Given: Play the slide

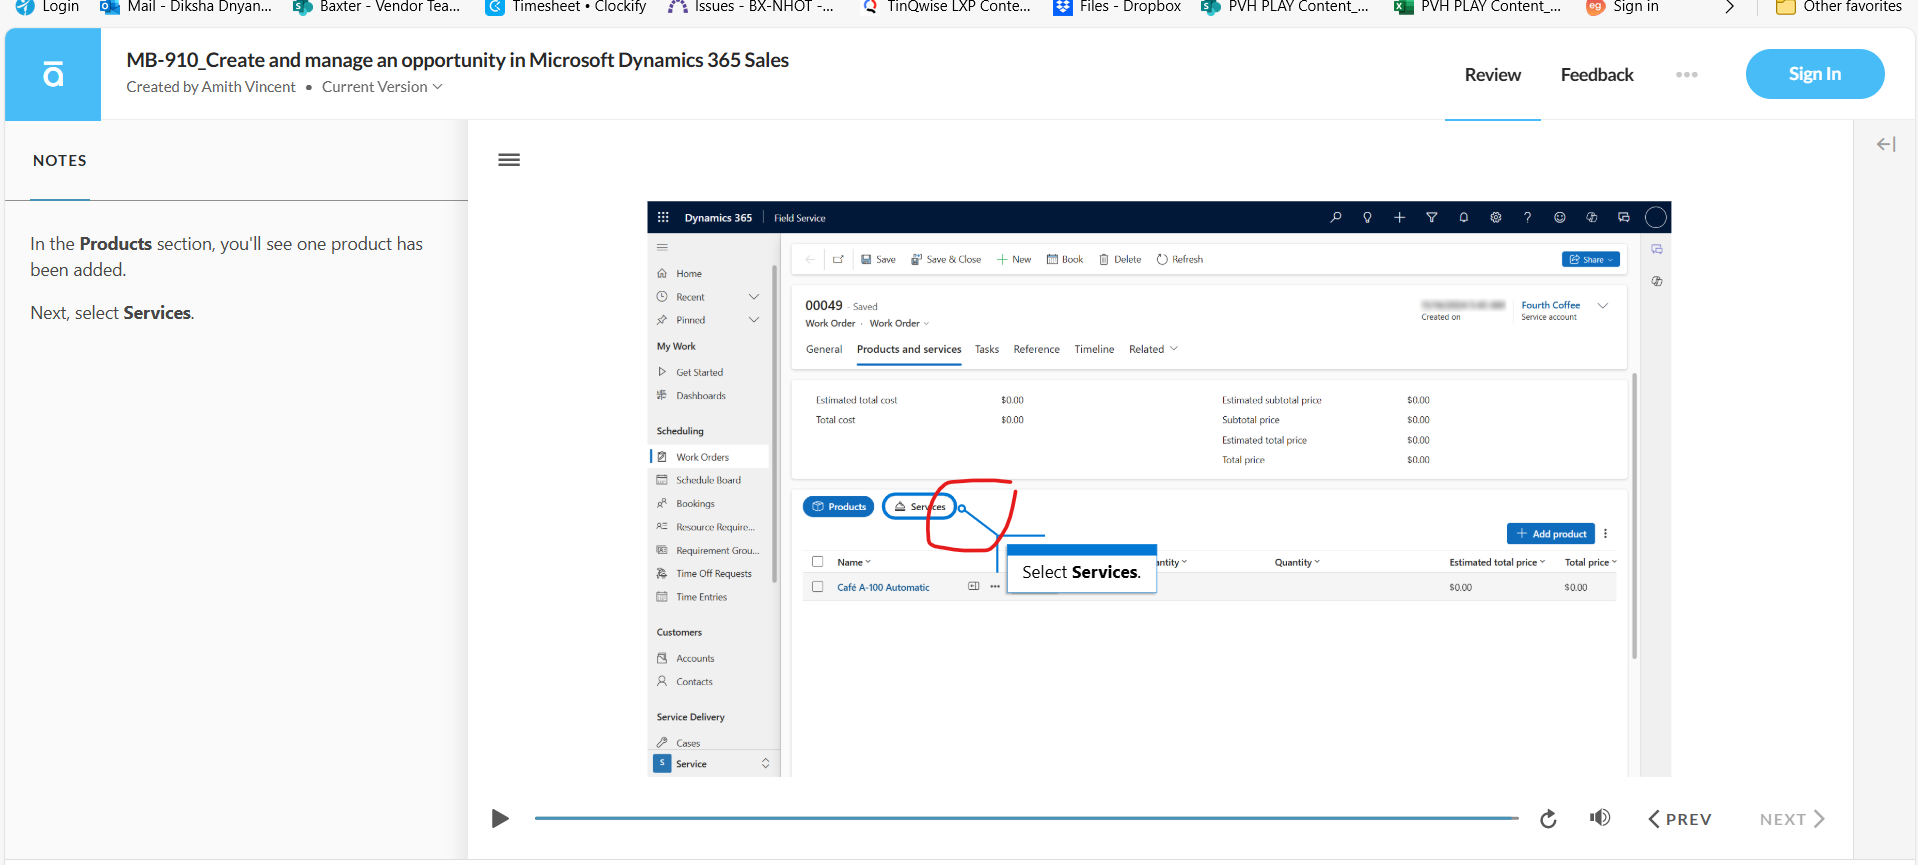Looking at the screenshot, I should tap(500, 819).
